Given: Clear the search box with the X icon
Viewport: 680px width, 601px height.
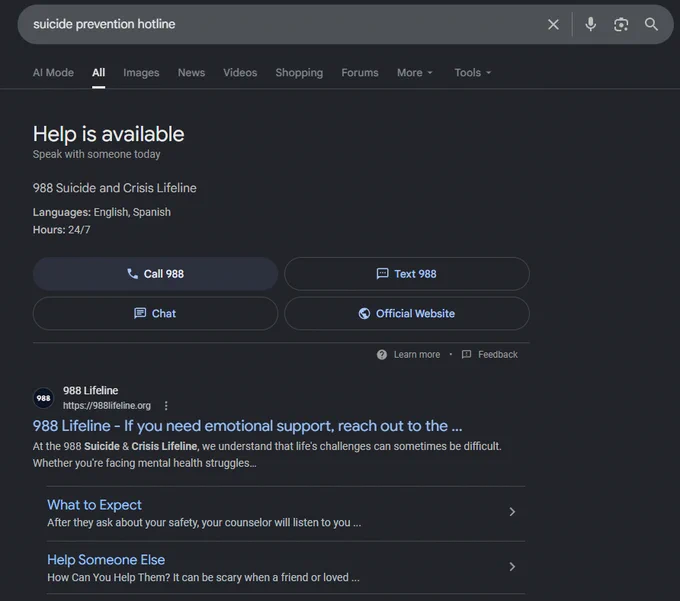Looking at the screenshot, I should [553, 24].
